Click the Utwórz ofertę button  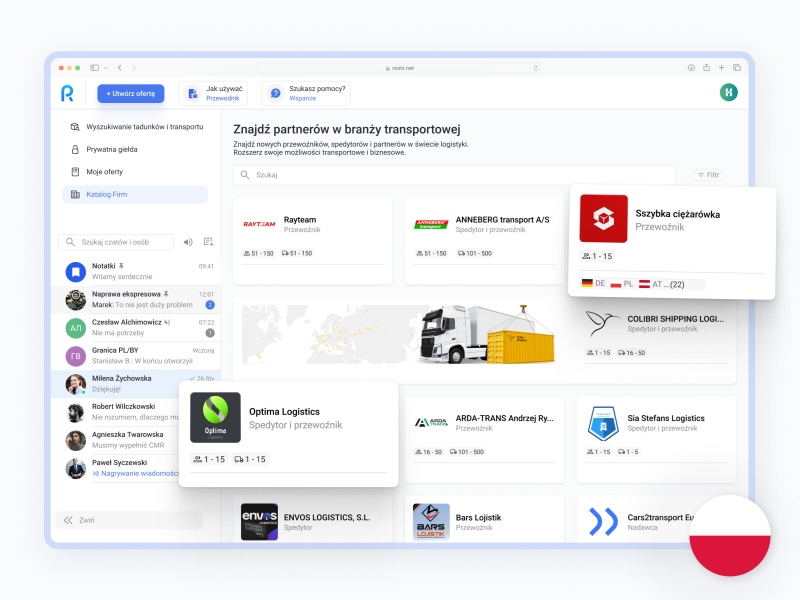[x=131, y=93]
